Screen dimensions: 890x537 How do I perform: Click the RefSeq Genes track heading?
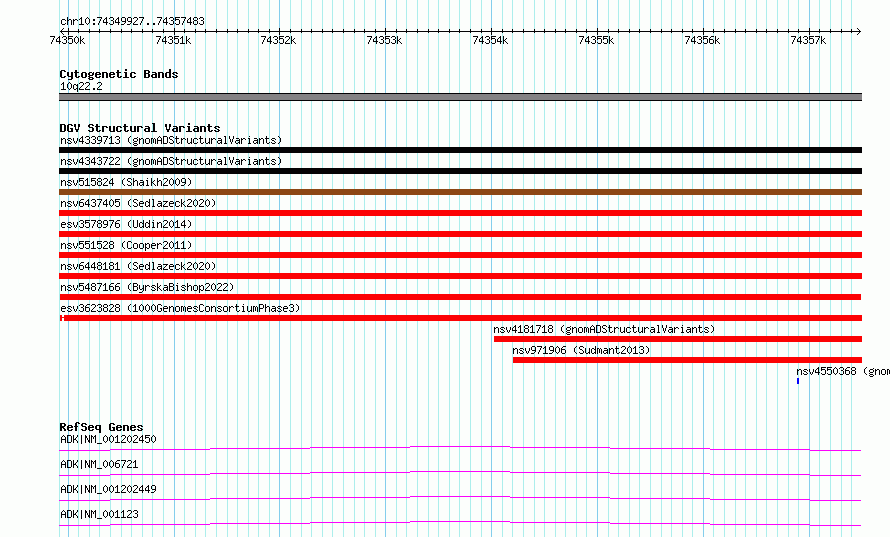[x=101, y=427]
